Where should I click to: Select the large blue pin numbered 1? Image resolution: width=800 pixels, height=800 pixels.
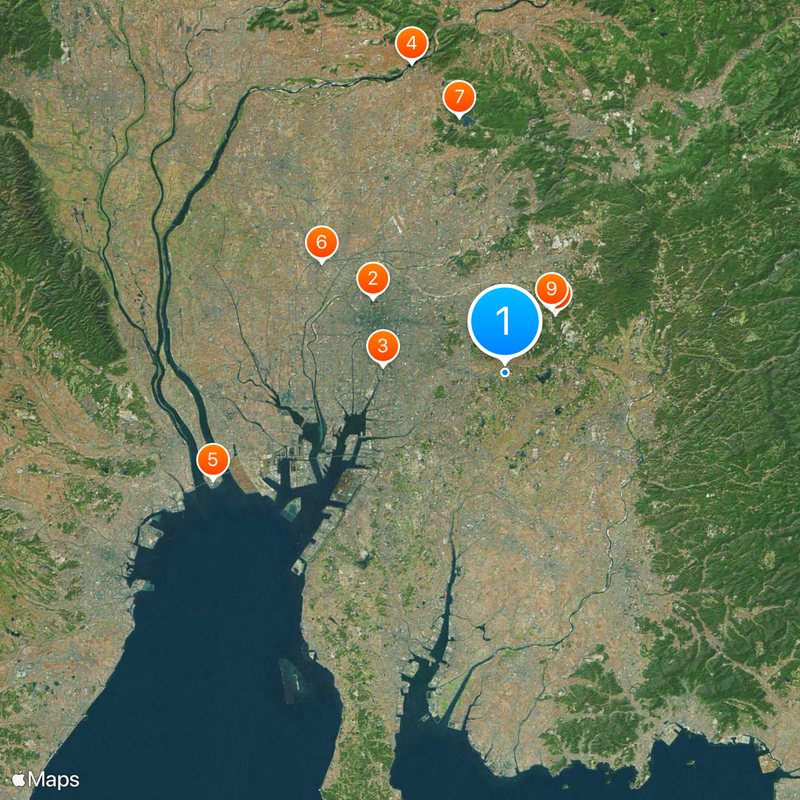[x=505, y=321]
